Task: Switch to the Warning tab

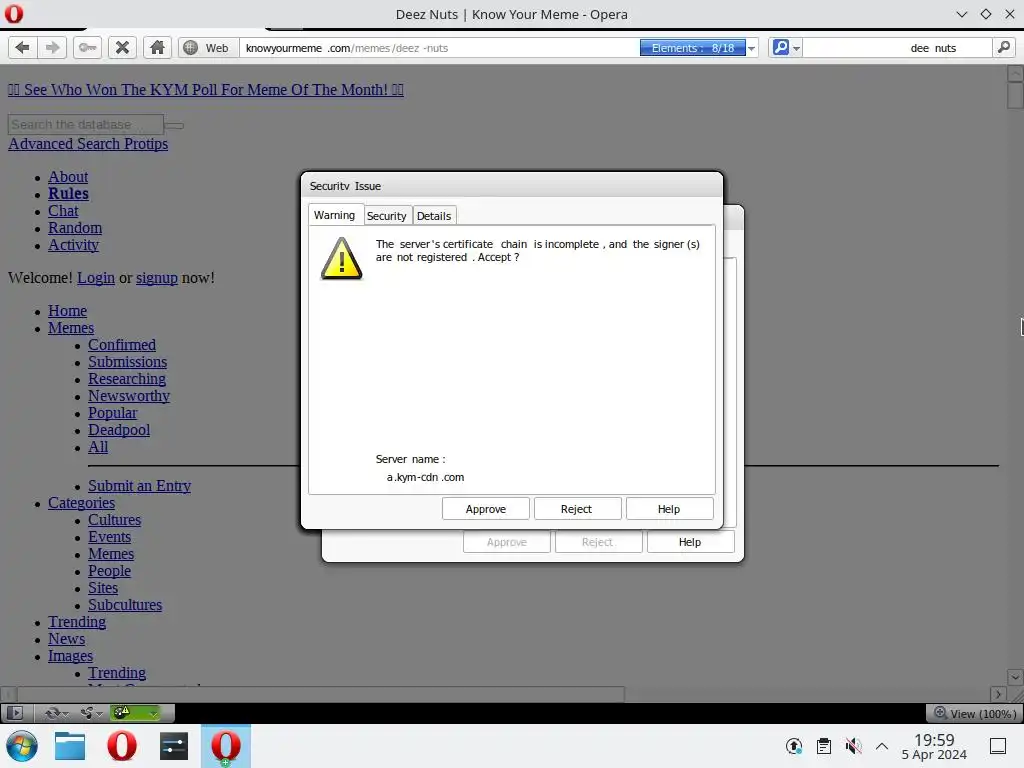Action: point(334,215)
